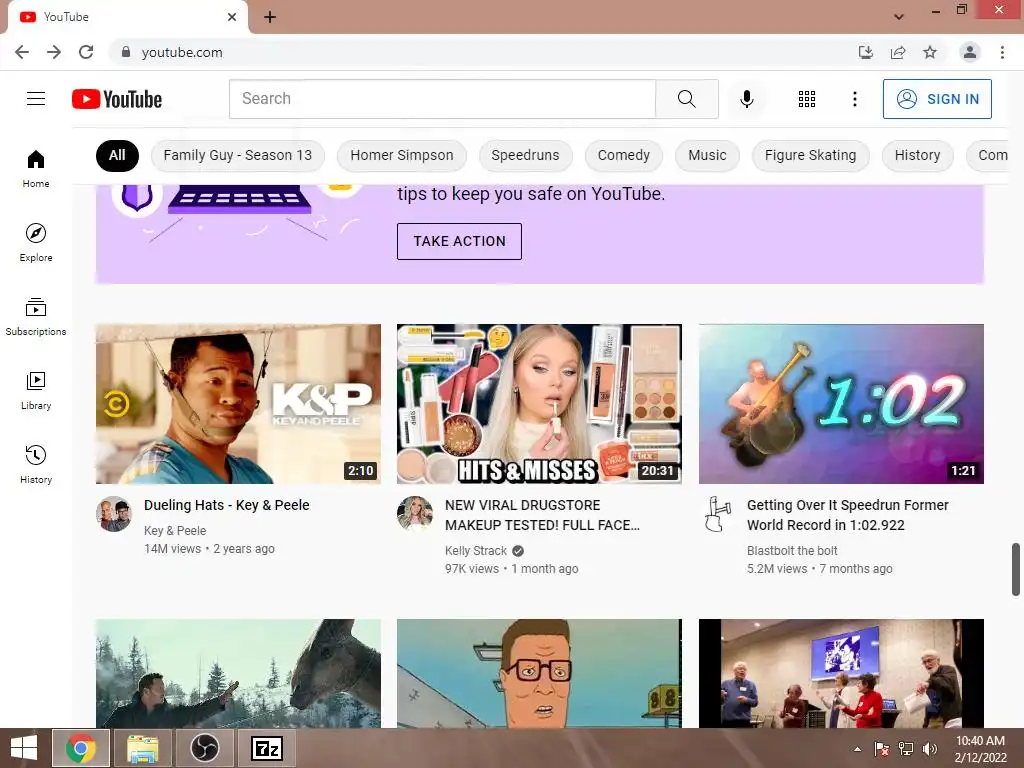Open new browser tab
1024x768 pixels.
click(270, 17)
